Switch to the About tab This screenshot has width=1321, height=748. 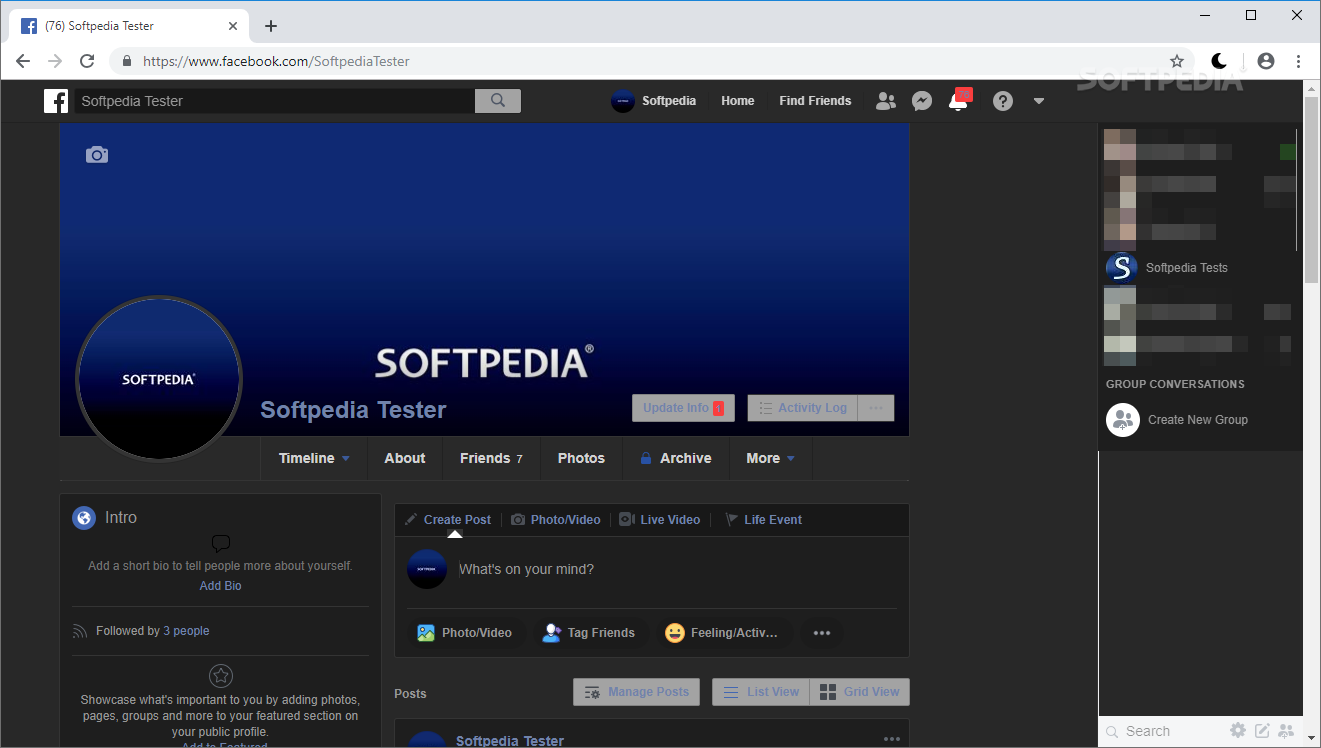coord(405,458)
